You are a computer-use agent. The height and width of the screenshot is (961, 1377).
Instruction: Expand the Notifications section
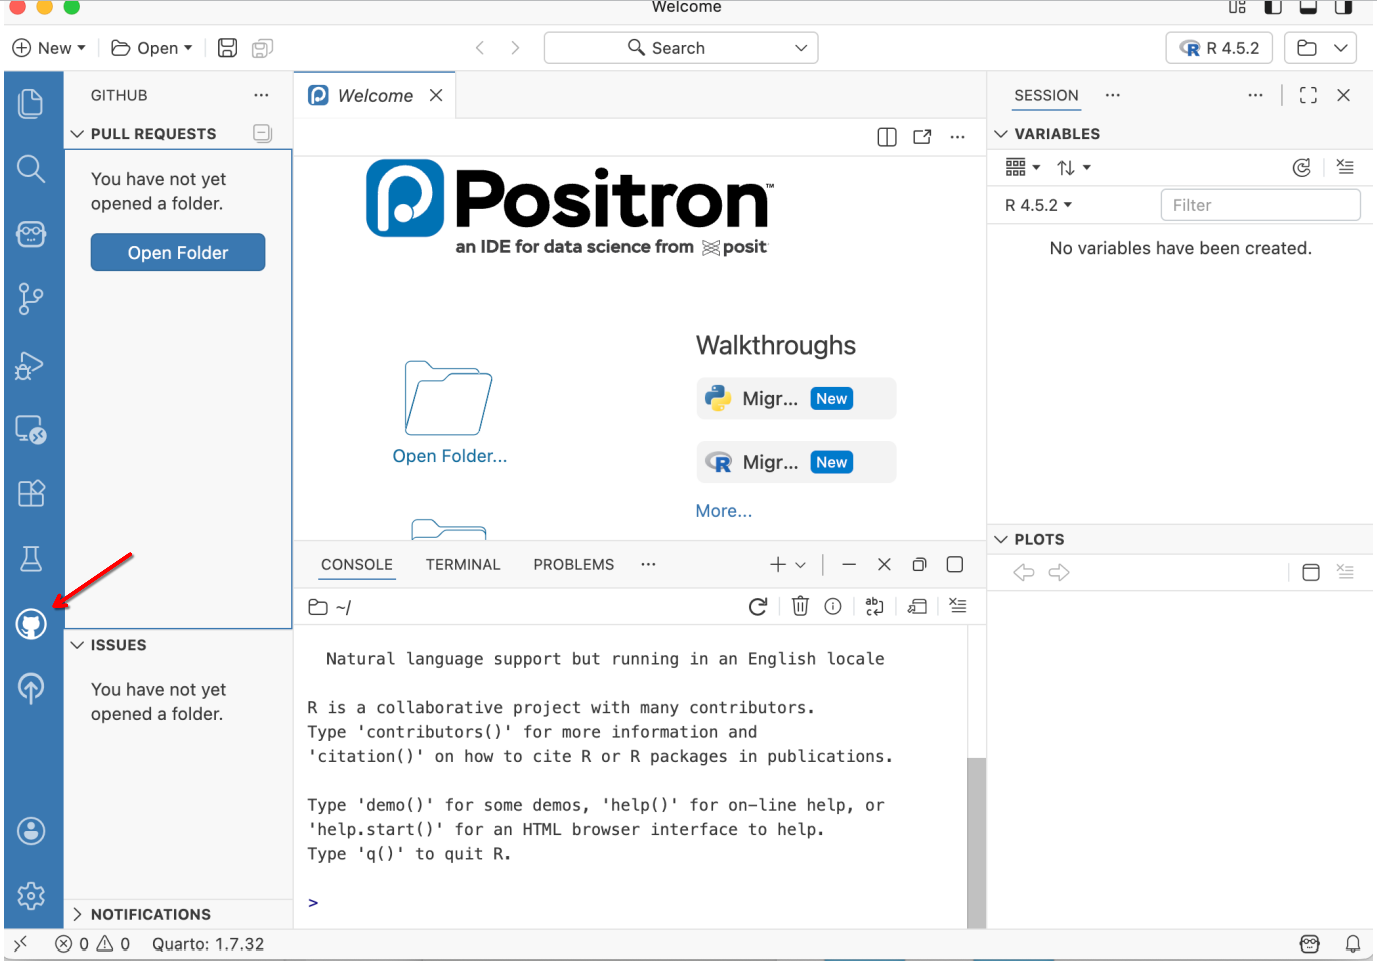(x=78, y=914)
